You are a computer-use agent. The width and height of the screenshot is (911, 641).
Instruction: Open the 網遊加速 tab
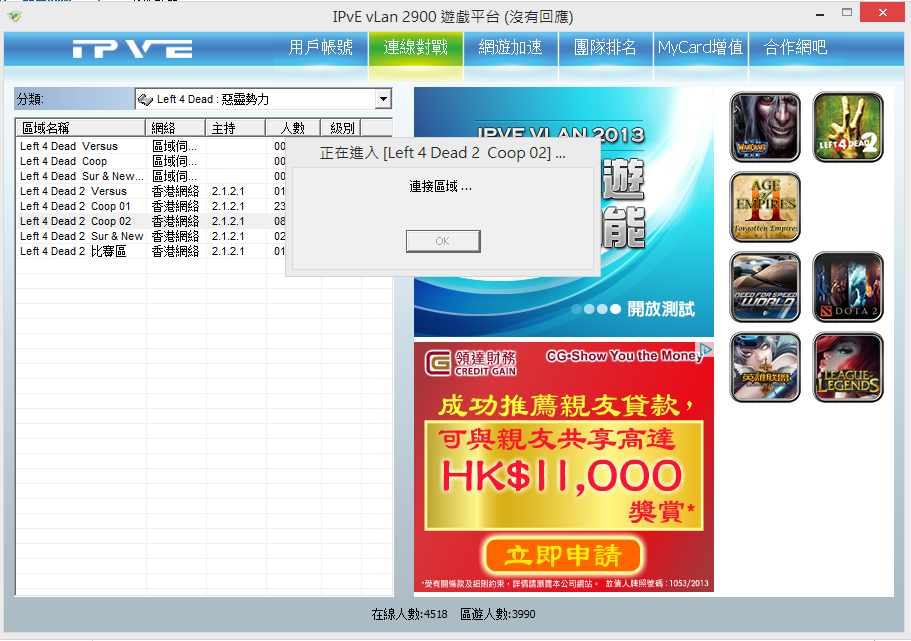click(510, 48)
